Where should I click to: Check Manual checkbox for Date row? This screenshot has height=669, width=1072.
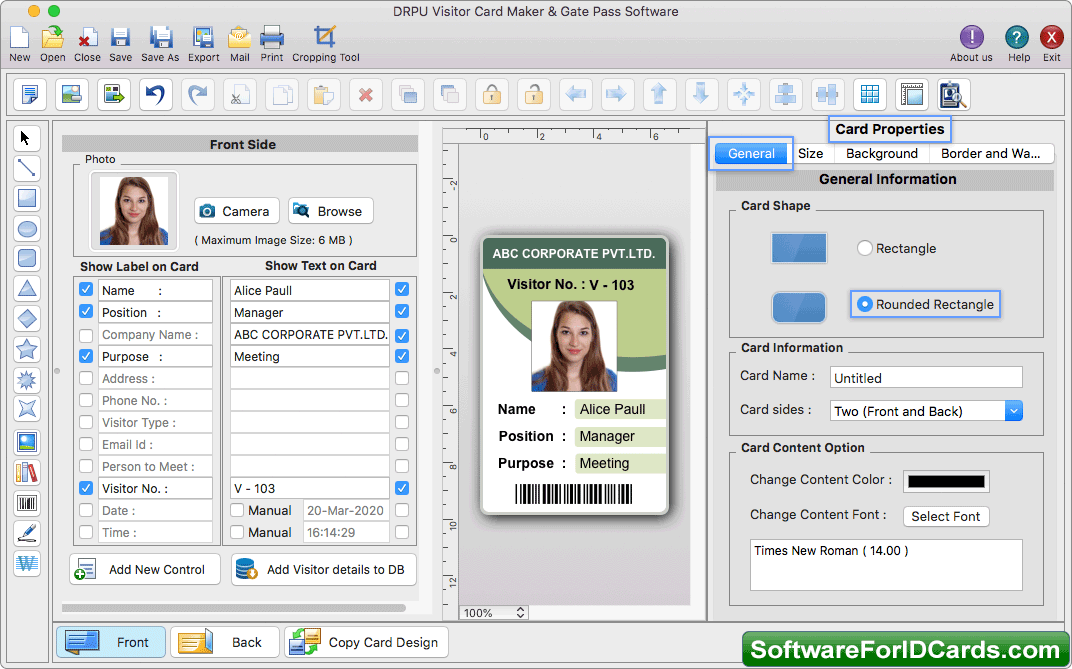coord(237,510)
